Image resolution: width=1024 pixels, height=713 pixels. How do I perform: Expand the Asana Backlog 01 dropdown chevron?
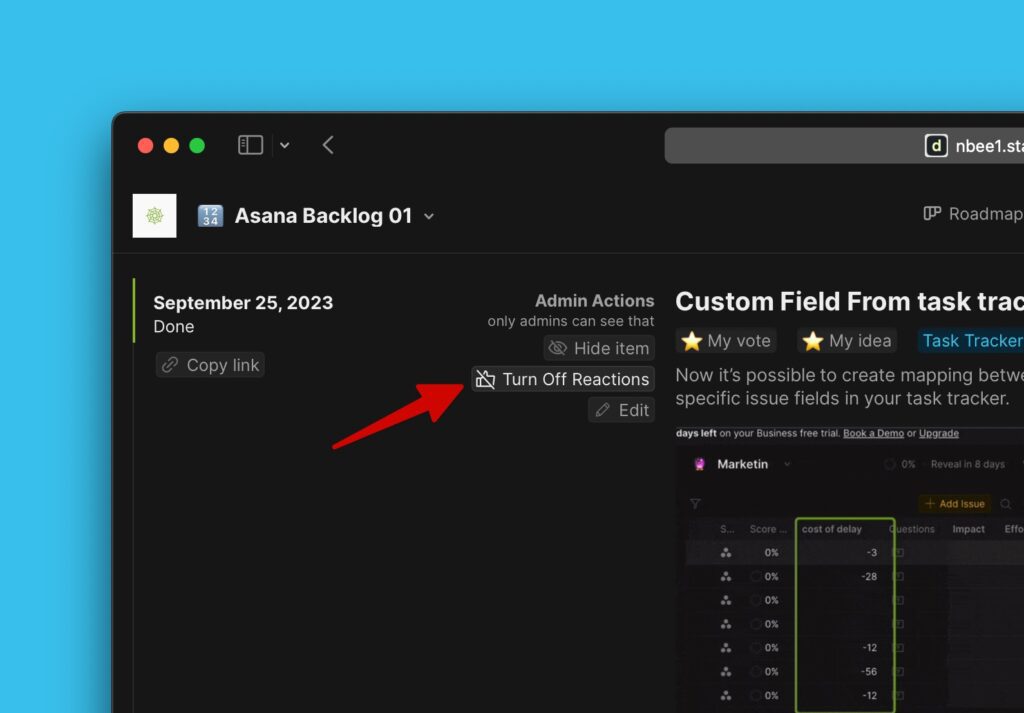coord(429,217)
